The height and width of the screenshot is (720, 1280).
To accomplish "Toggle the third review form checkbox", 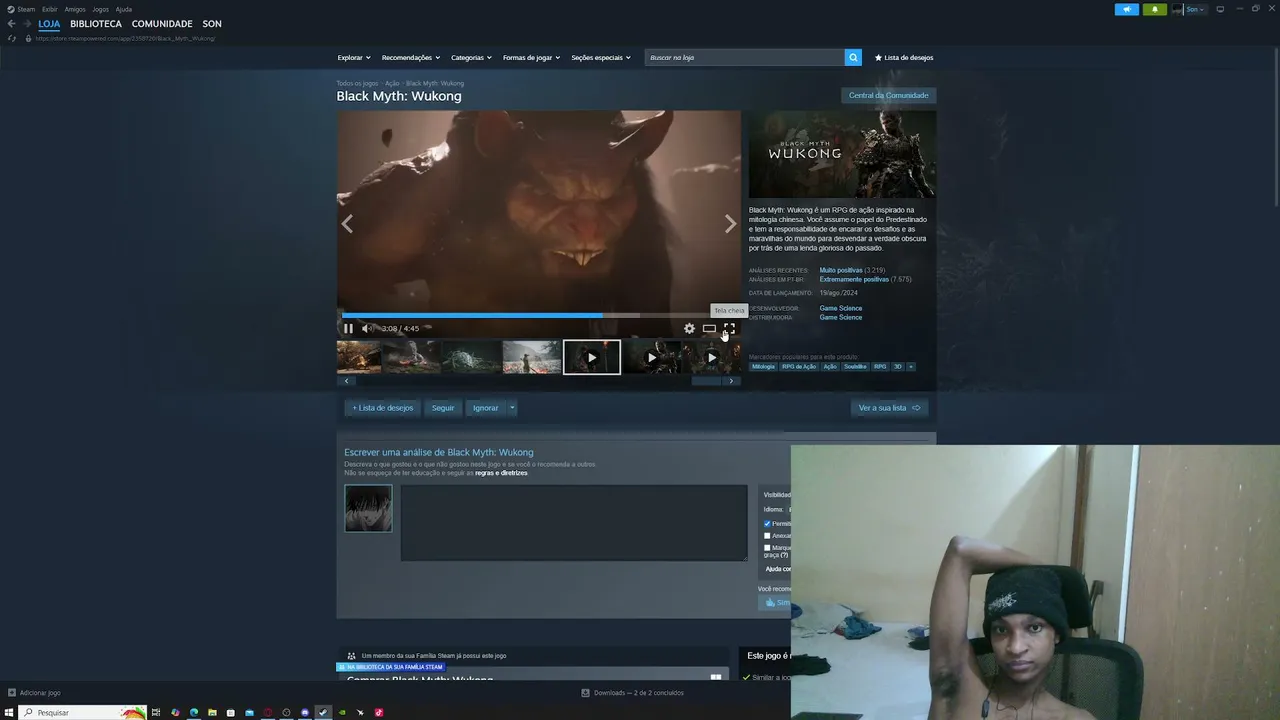I will click(x=767, y=548).
